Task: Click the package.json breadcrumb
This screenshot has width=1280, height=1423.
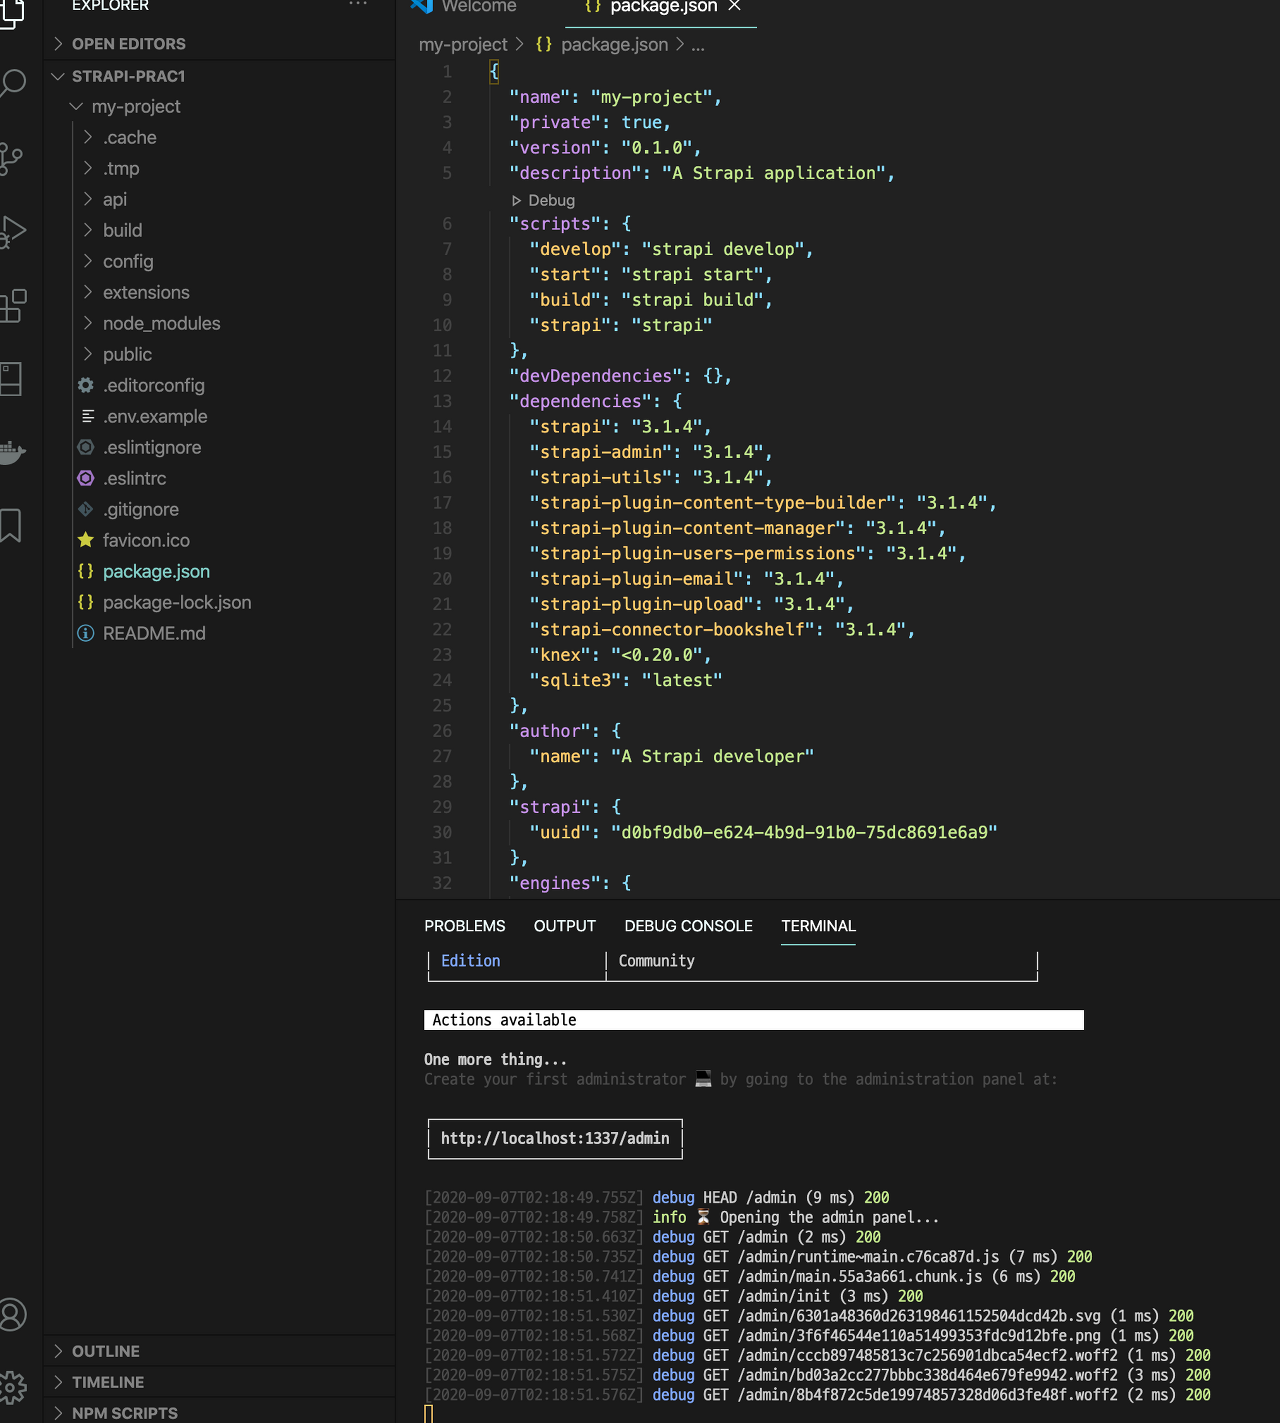Action: pyautogui.click(x=615, y=44)
